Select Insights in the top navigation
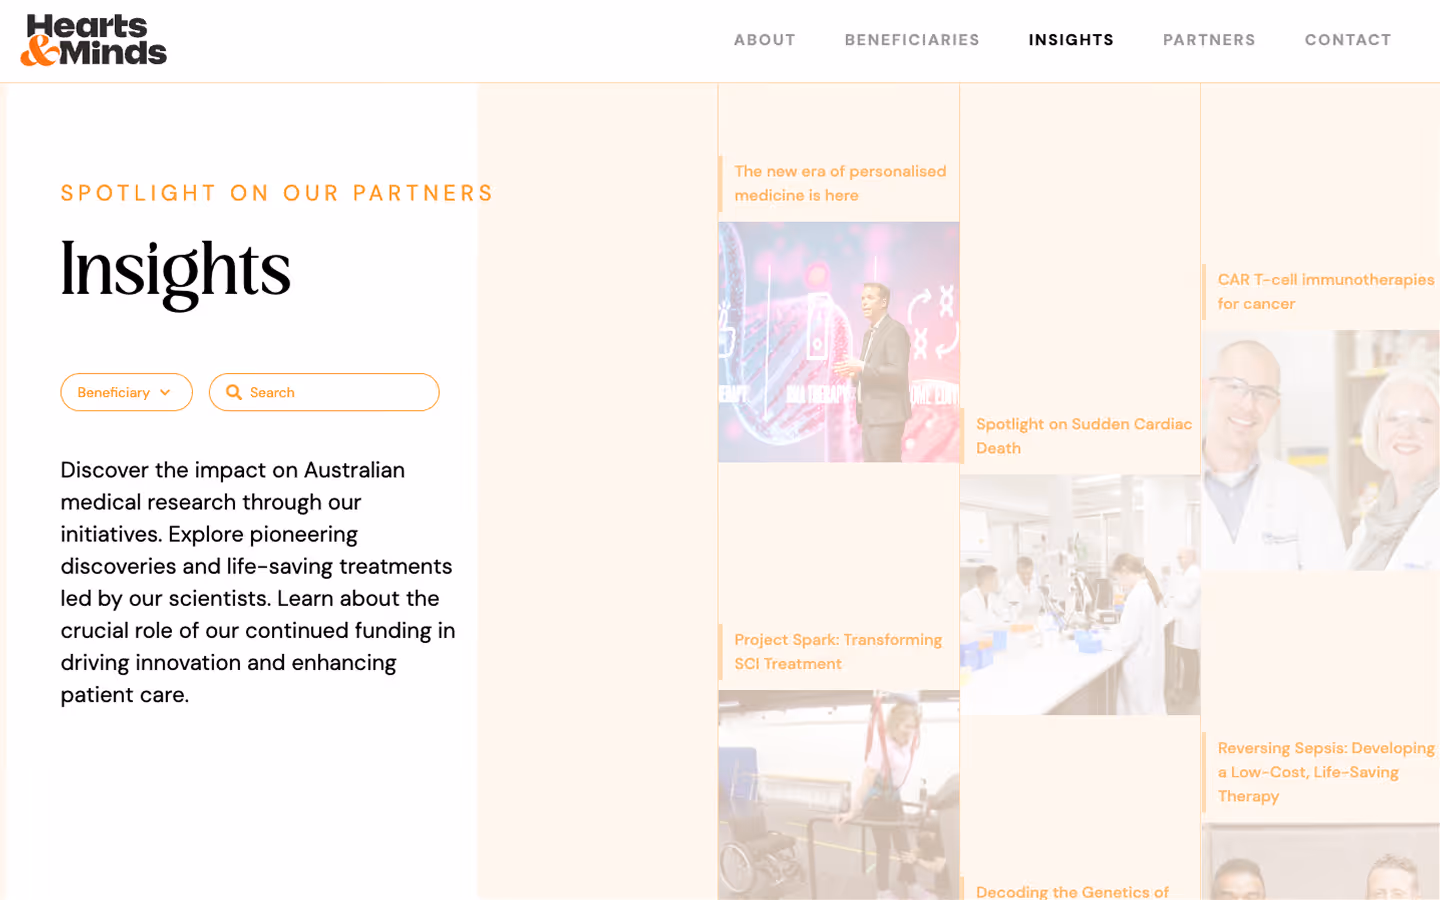The width and height of the screenshot is (1440, 900). [x=1071, y=40]
